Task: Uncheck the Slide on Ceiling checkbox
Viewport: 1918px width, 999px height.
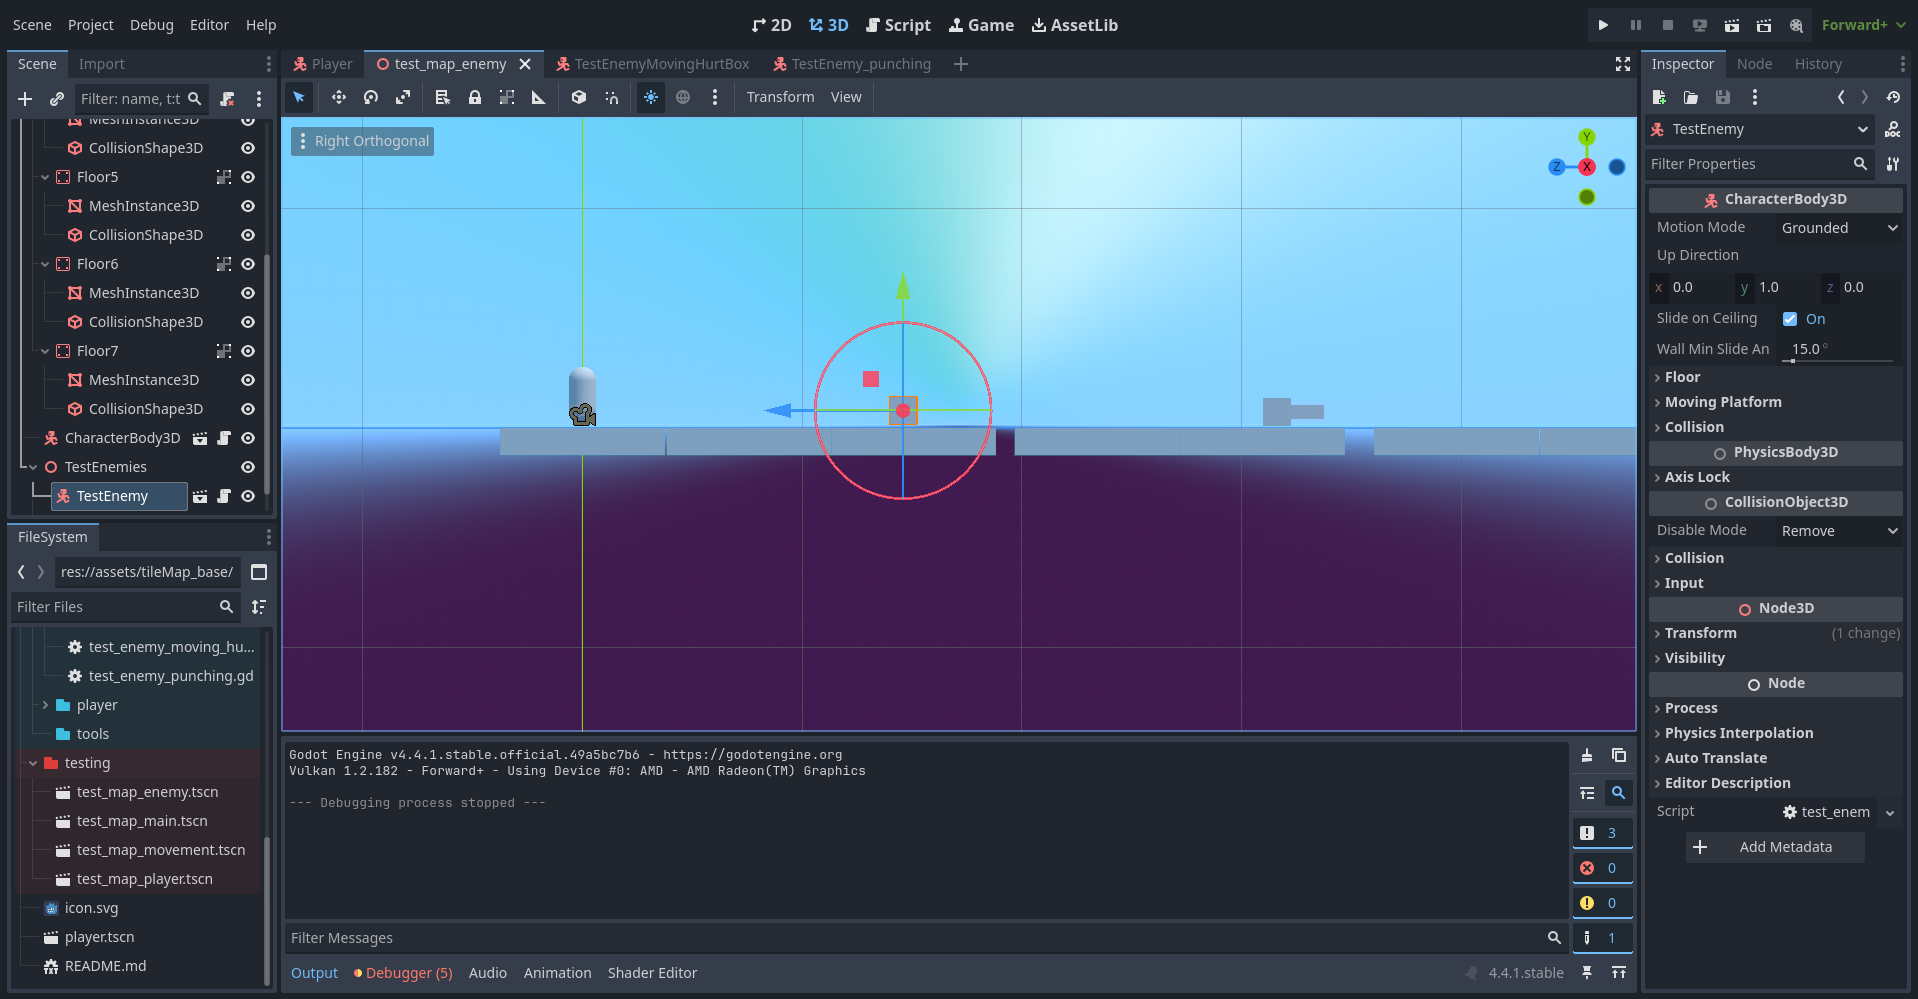Action: tap(1791, 318)
